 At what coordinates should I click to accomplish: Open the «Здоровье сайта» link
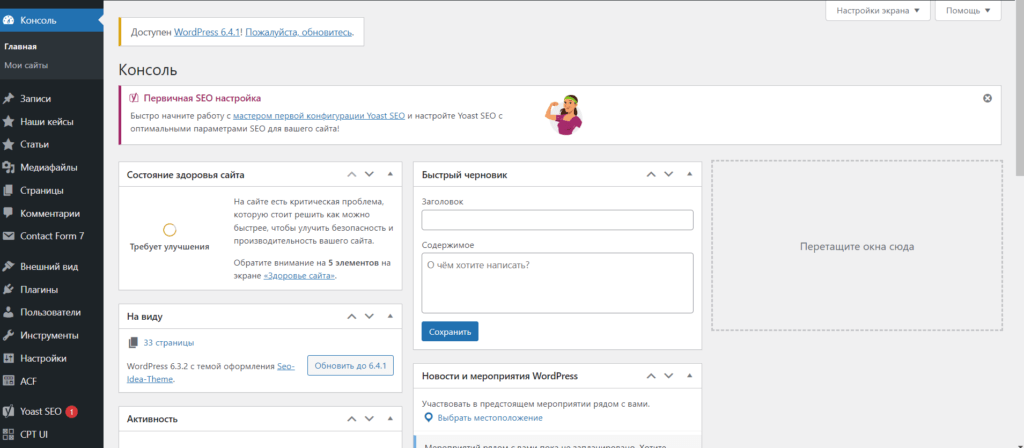coord(299,276)
